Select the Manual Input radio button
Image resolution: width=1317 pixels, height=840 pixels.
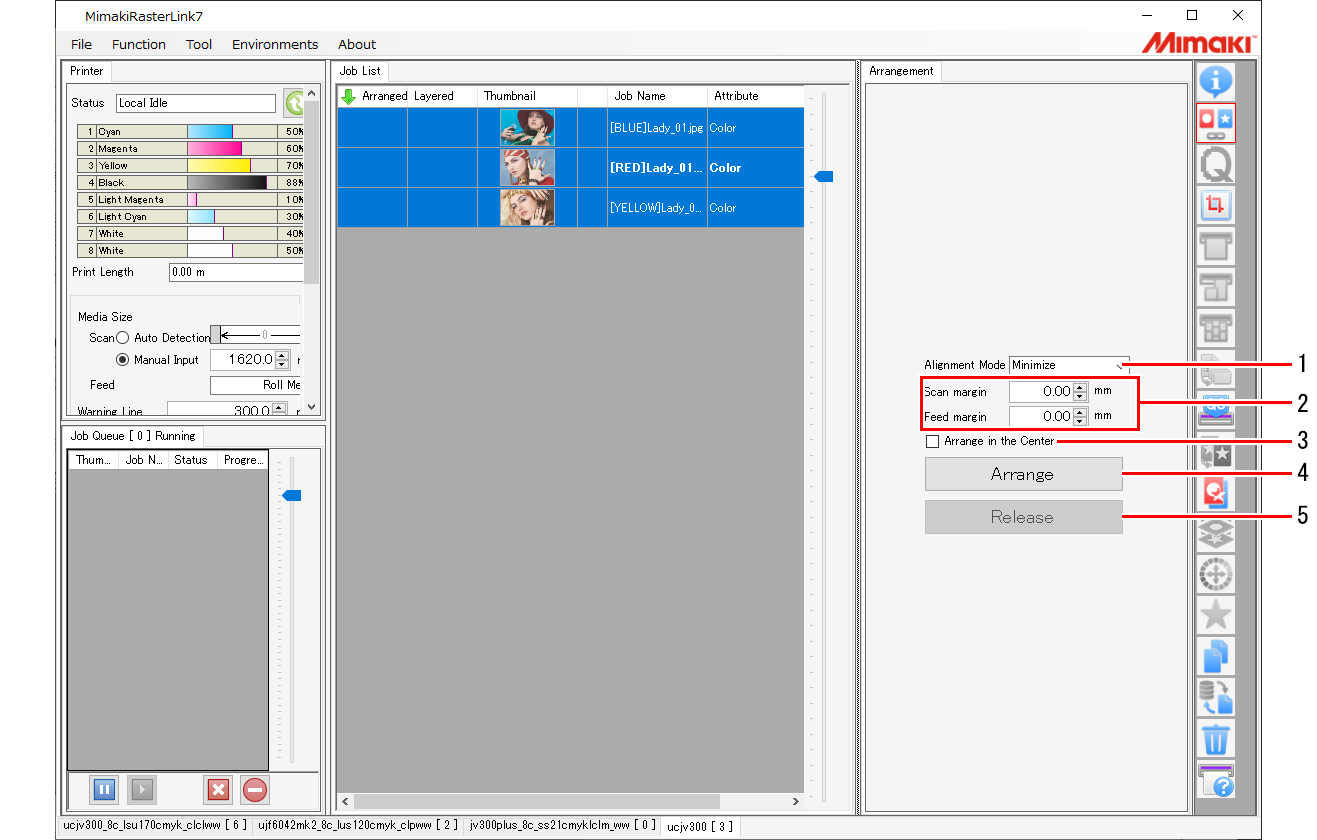pyautogui.click(x=122, y=359)
